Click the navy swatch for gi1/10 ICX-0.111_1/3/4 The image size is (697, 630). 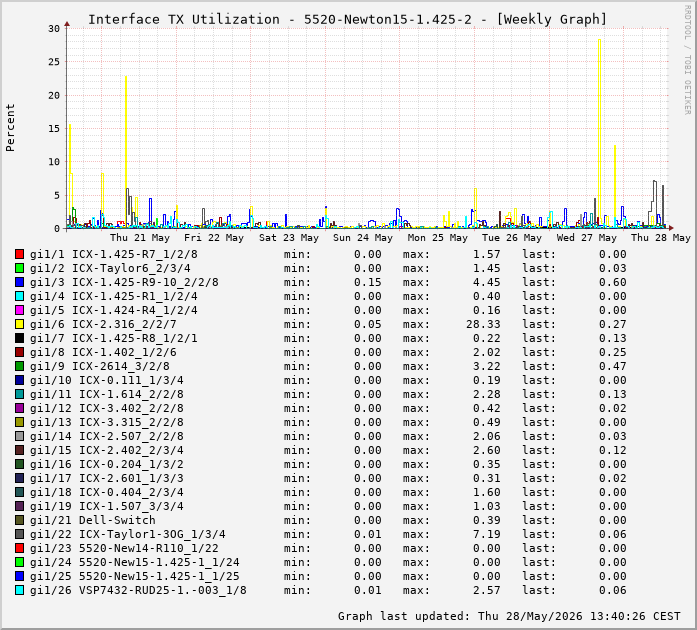(19, 380)
